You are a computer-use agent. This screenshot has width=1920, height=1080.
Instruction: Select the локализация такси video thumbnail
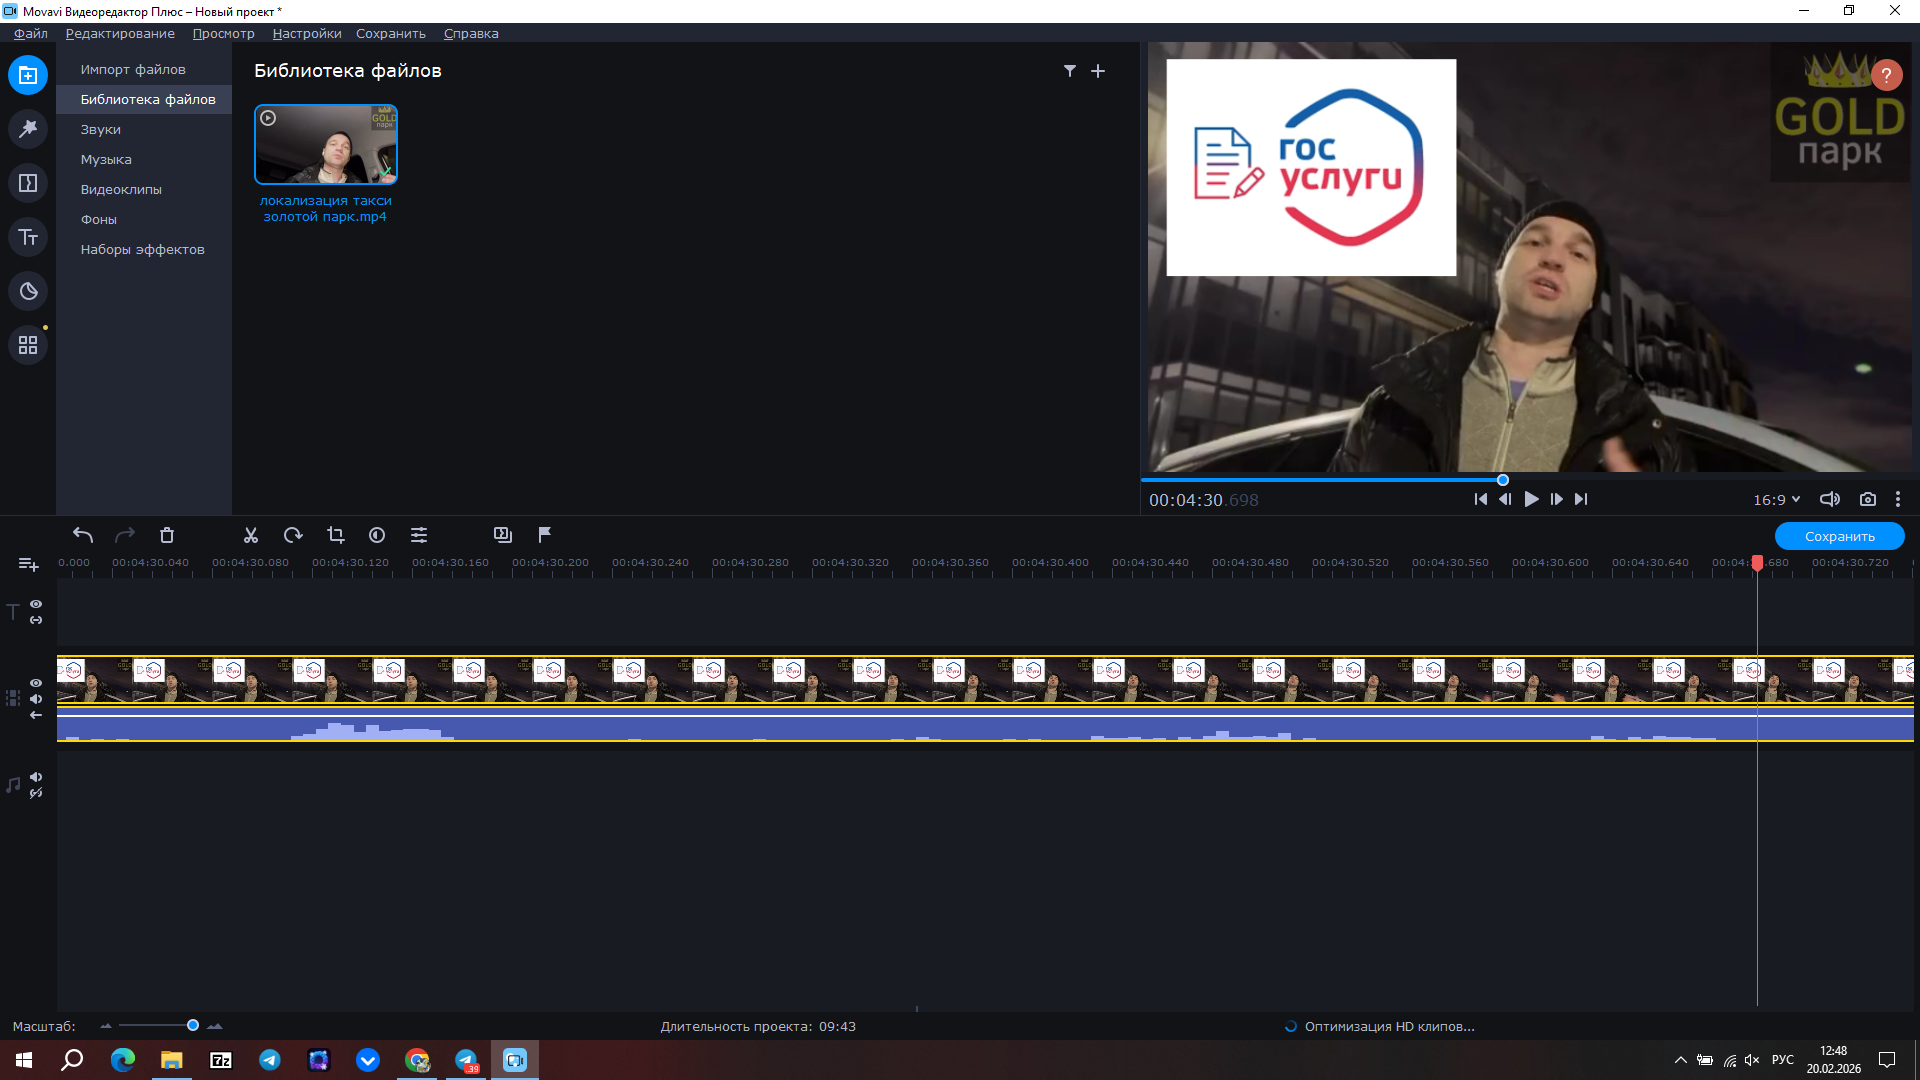coord(326,145)
